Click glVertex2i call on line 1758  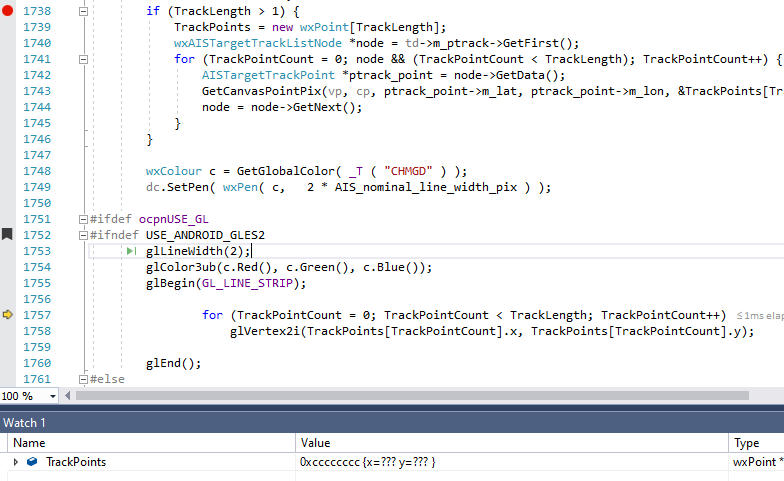[x=264, y=331]
